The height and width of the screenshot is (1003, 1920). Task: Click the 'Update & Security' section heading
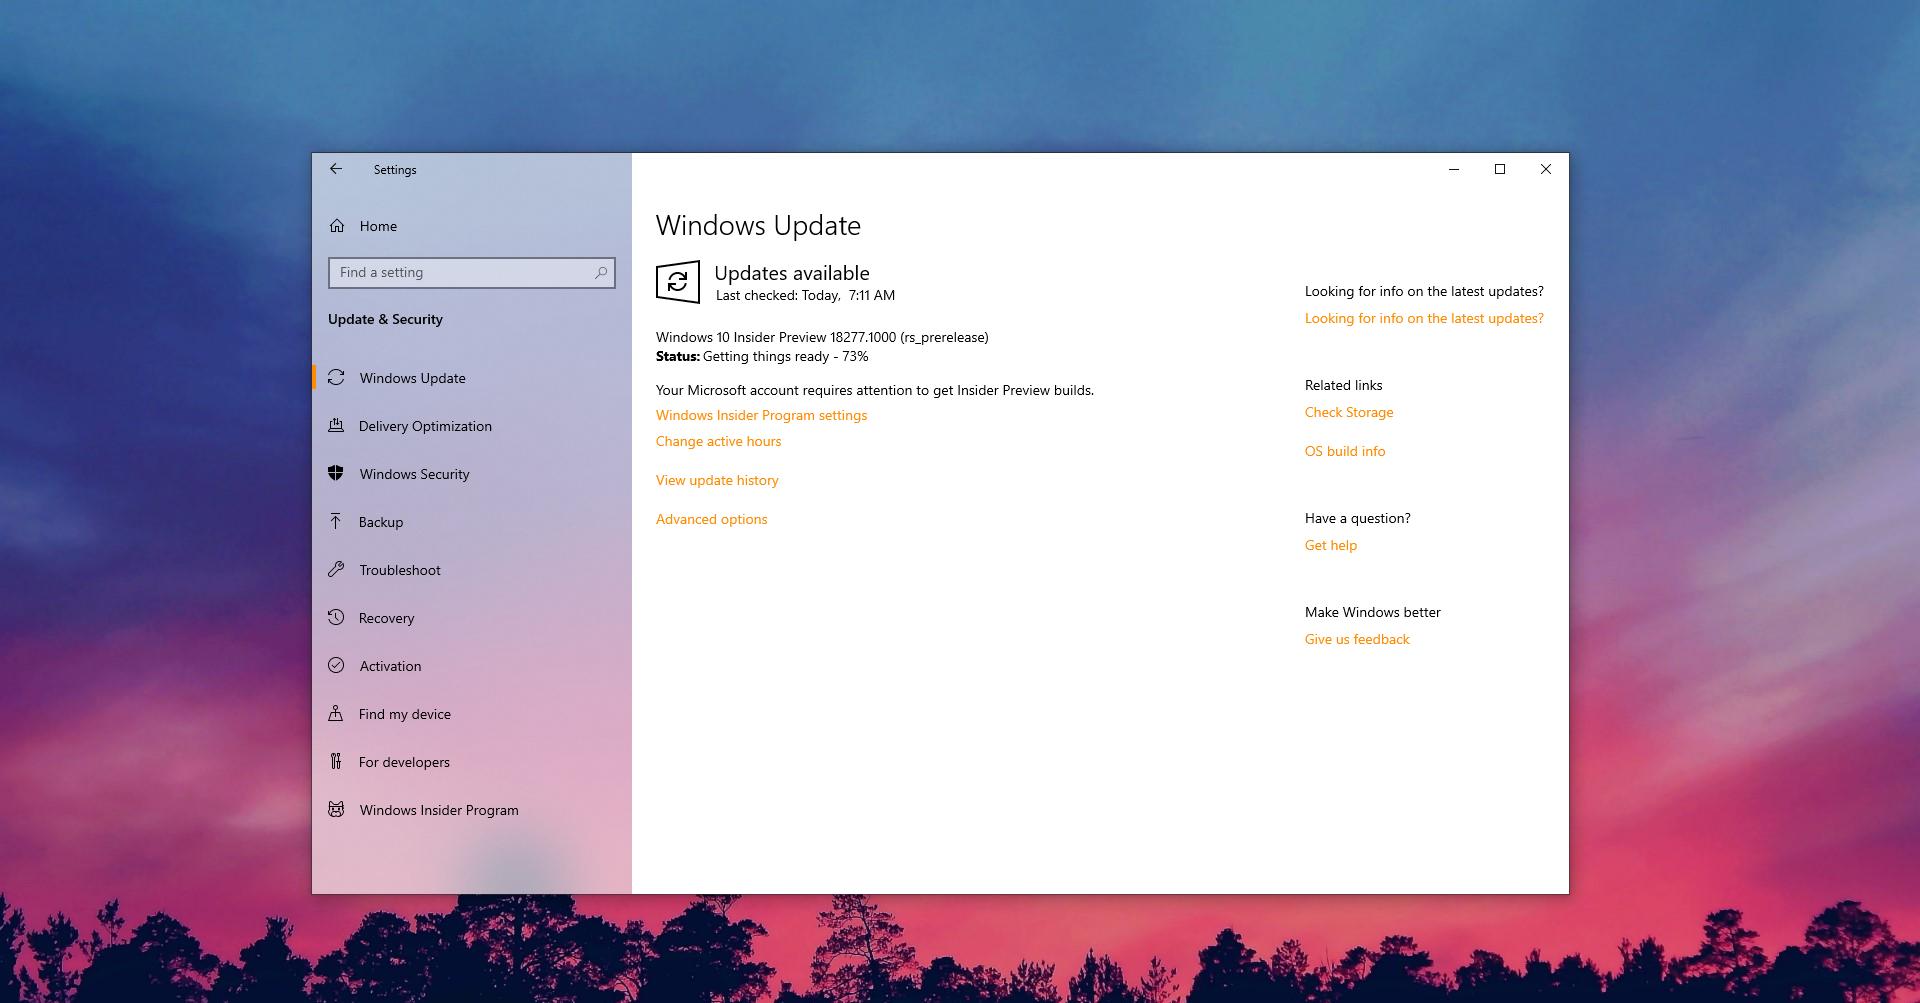click(385, 319)
